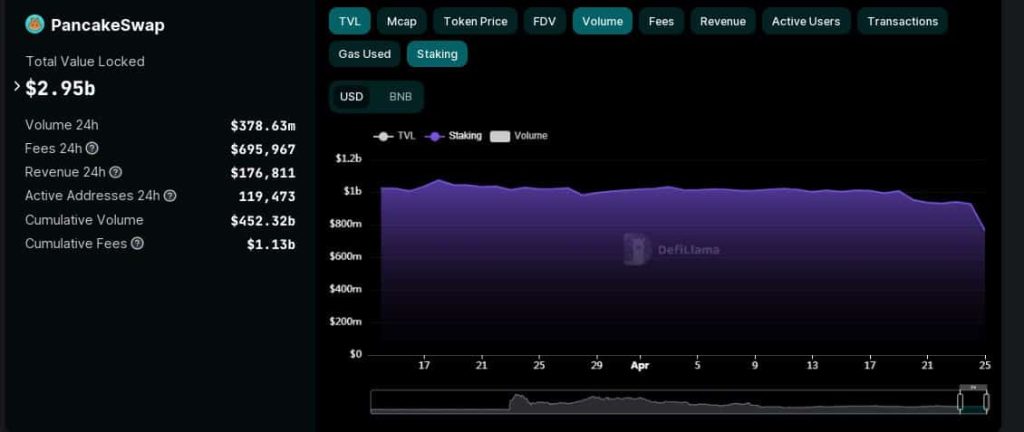The height and width of the screenshot is (432, 1024).
Task: Click the PancakeSwap logo icon
Action: 35,24
